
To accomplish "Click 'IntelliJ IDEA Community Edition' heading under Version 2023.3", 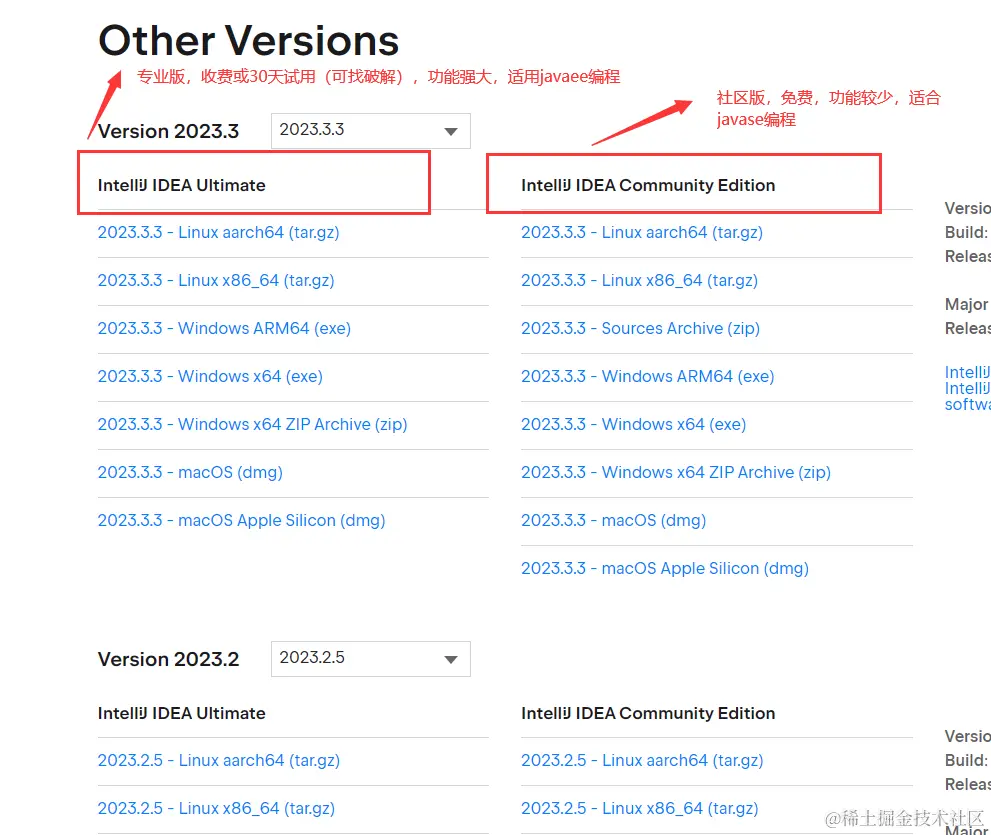I will [648, 185].
